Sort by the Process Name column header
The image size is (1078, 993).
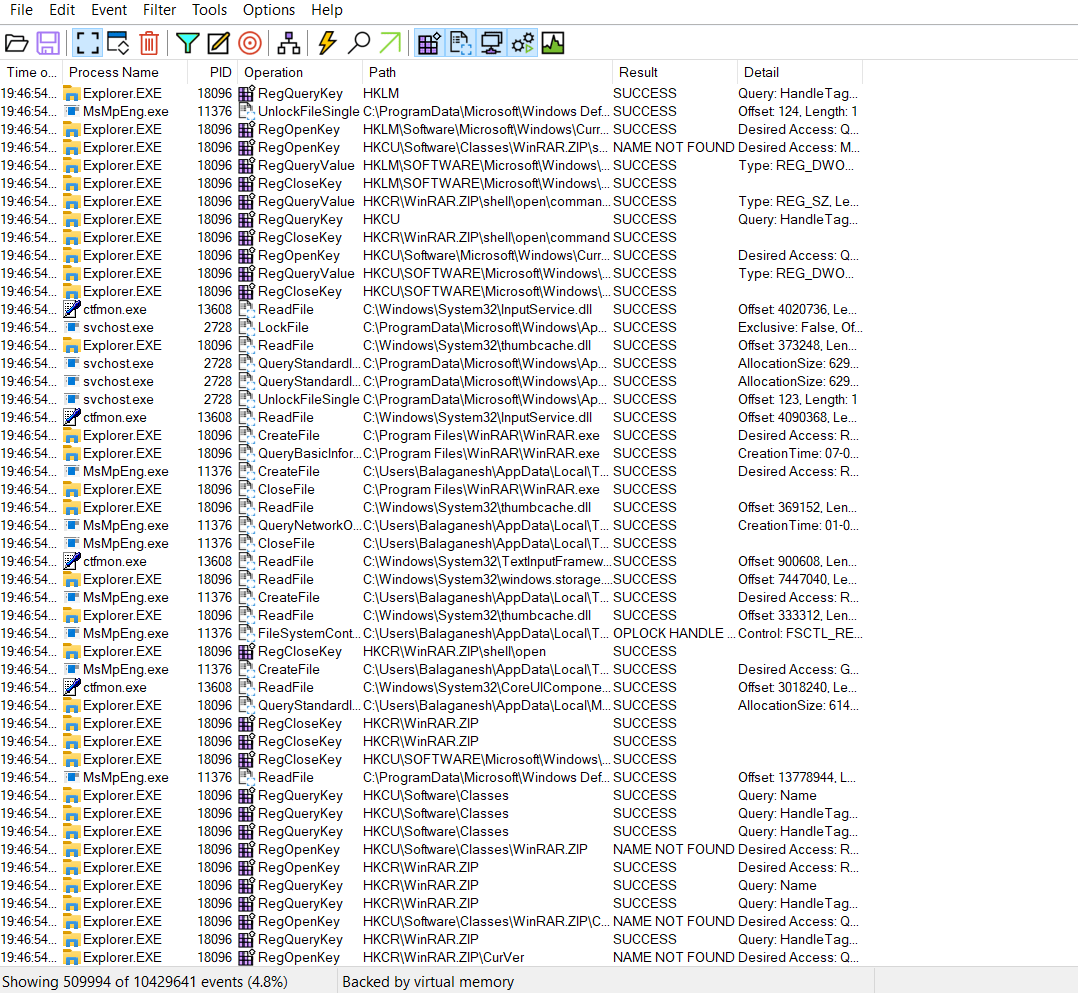(x=125, y=72)
